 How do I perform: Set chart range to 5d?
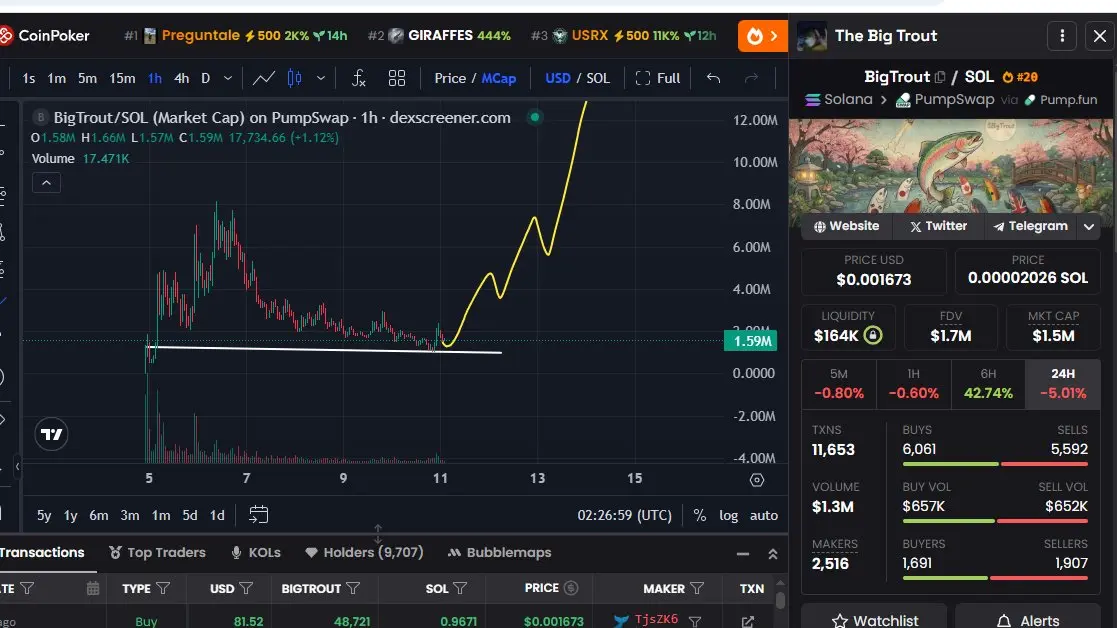coord(189,515)
